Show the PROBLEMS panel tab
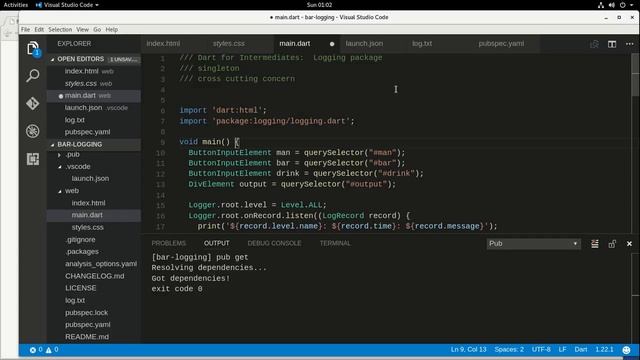Image resolution: width=640 pixels, height=360 pixels. pyautogui.click(x=169, y=243)
